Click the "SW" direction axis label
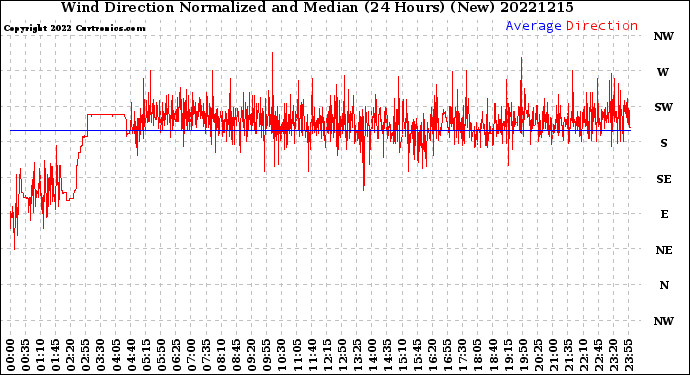Viewport: 690px width, 375px height. (663, 107)
